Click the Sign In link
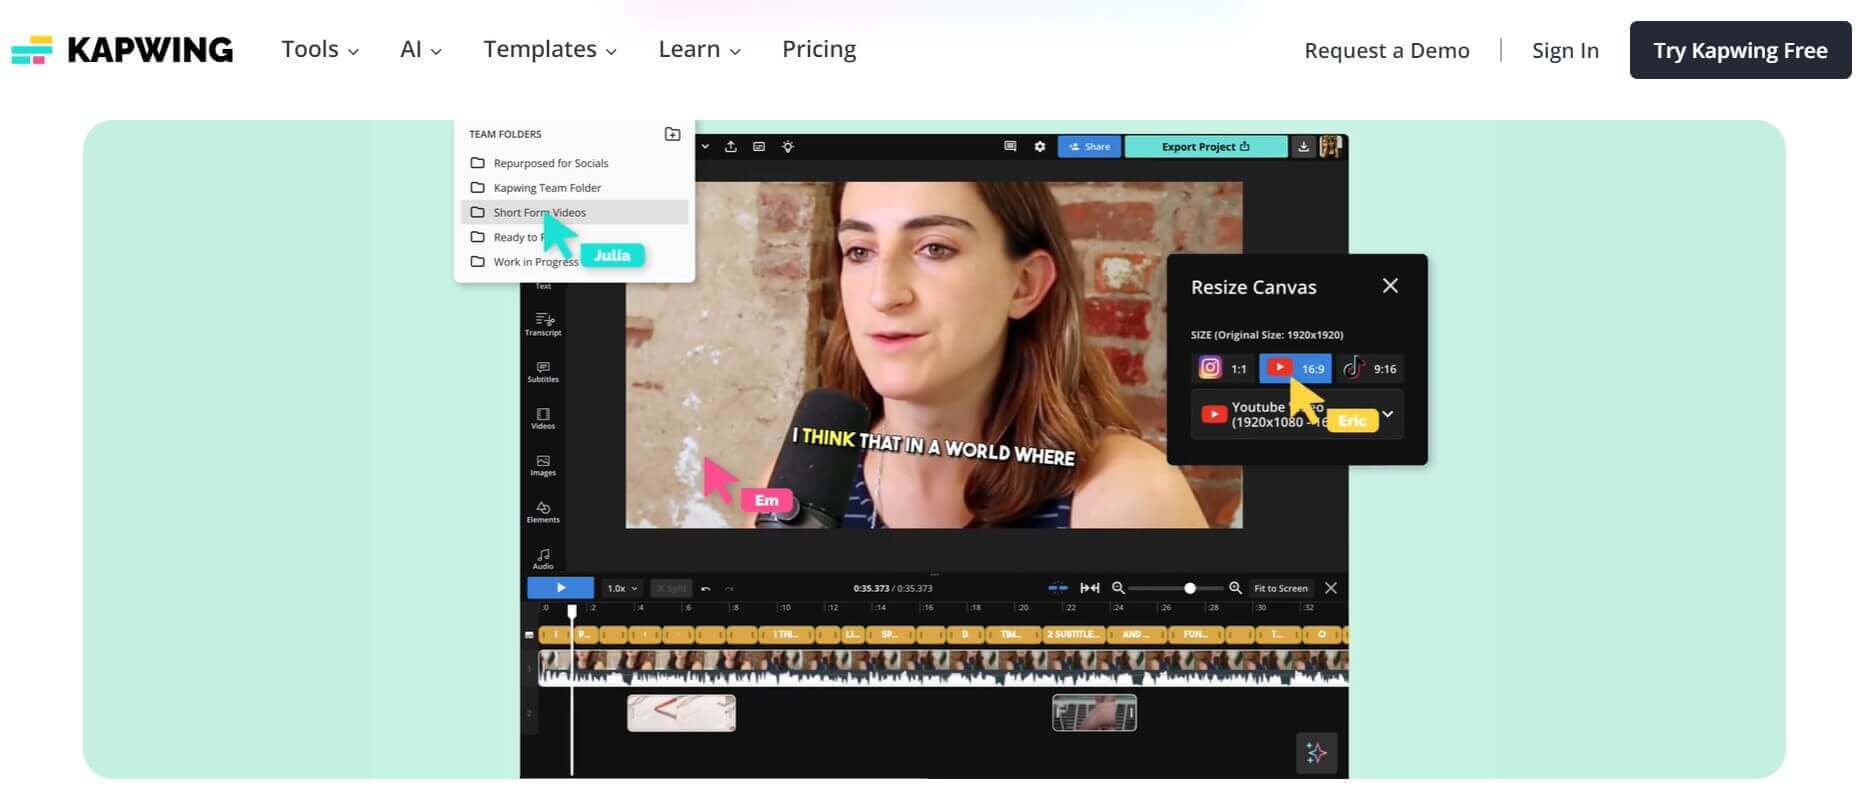This screenshot has height=795, width=1866. pyautogui.click(x=1565, y=51)
